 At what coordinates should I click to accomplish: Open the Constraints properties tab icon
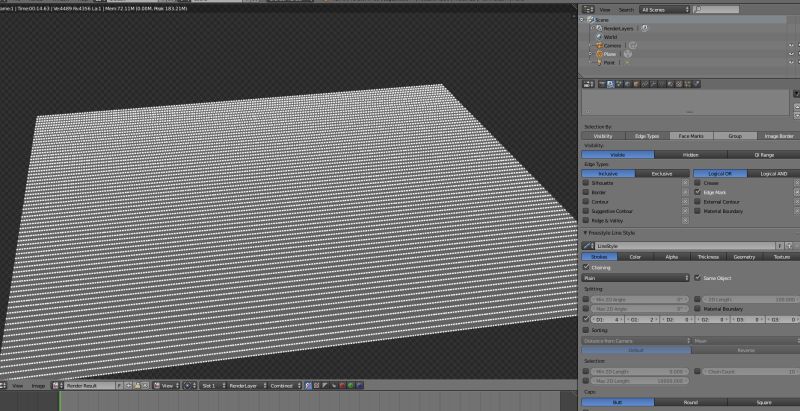(x=644, y=84)
